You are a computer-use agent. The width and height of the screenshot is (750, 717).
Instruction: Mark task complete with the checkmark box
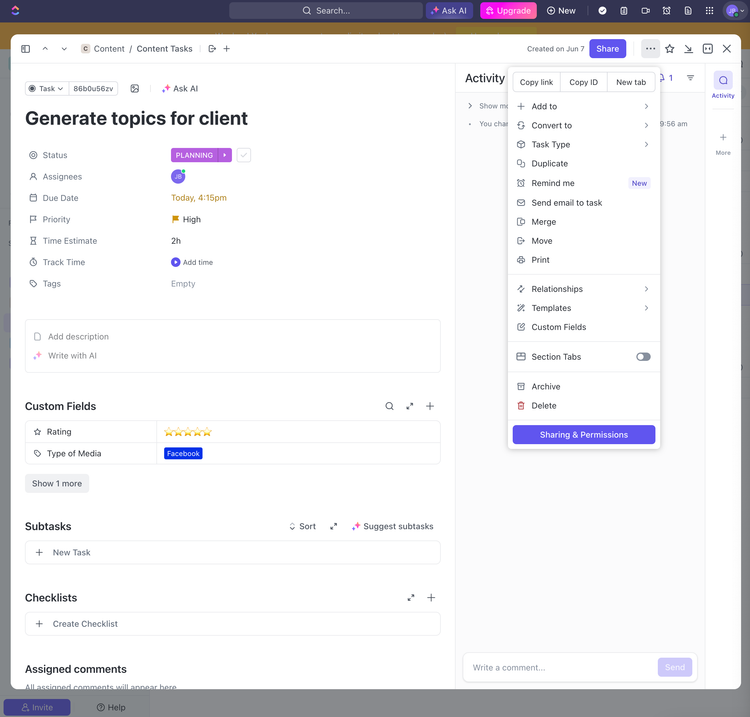point(243,155)
